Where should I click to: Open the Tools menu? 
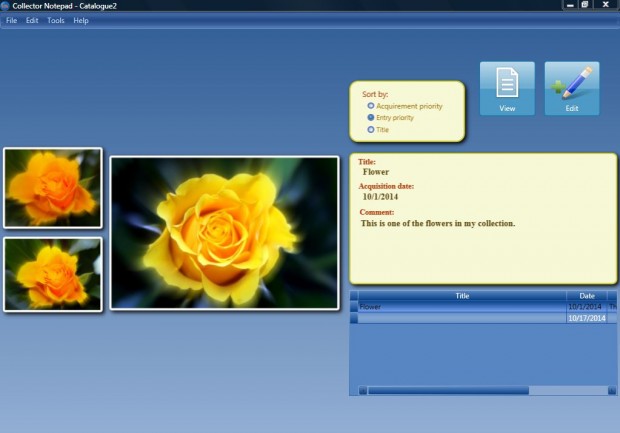pyautogui.click(x=56, y=20)
